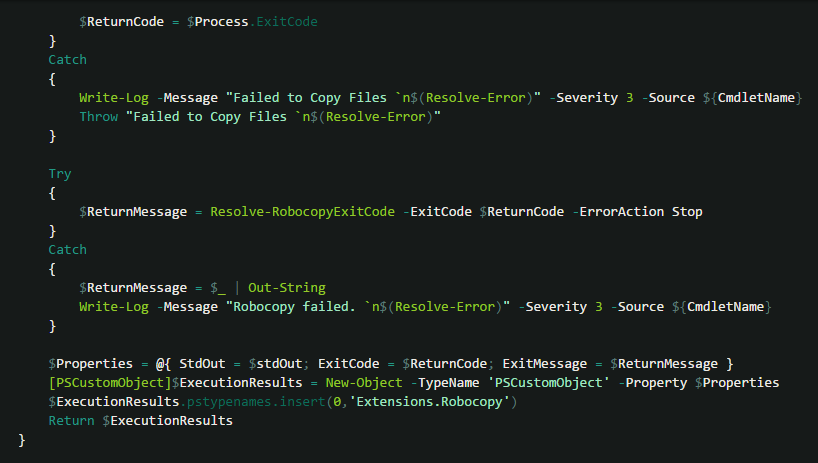The width and height of the screenshot is (818, 463).
Task: Click the New-Object cmdlet
Action: (x=364, y=383)
